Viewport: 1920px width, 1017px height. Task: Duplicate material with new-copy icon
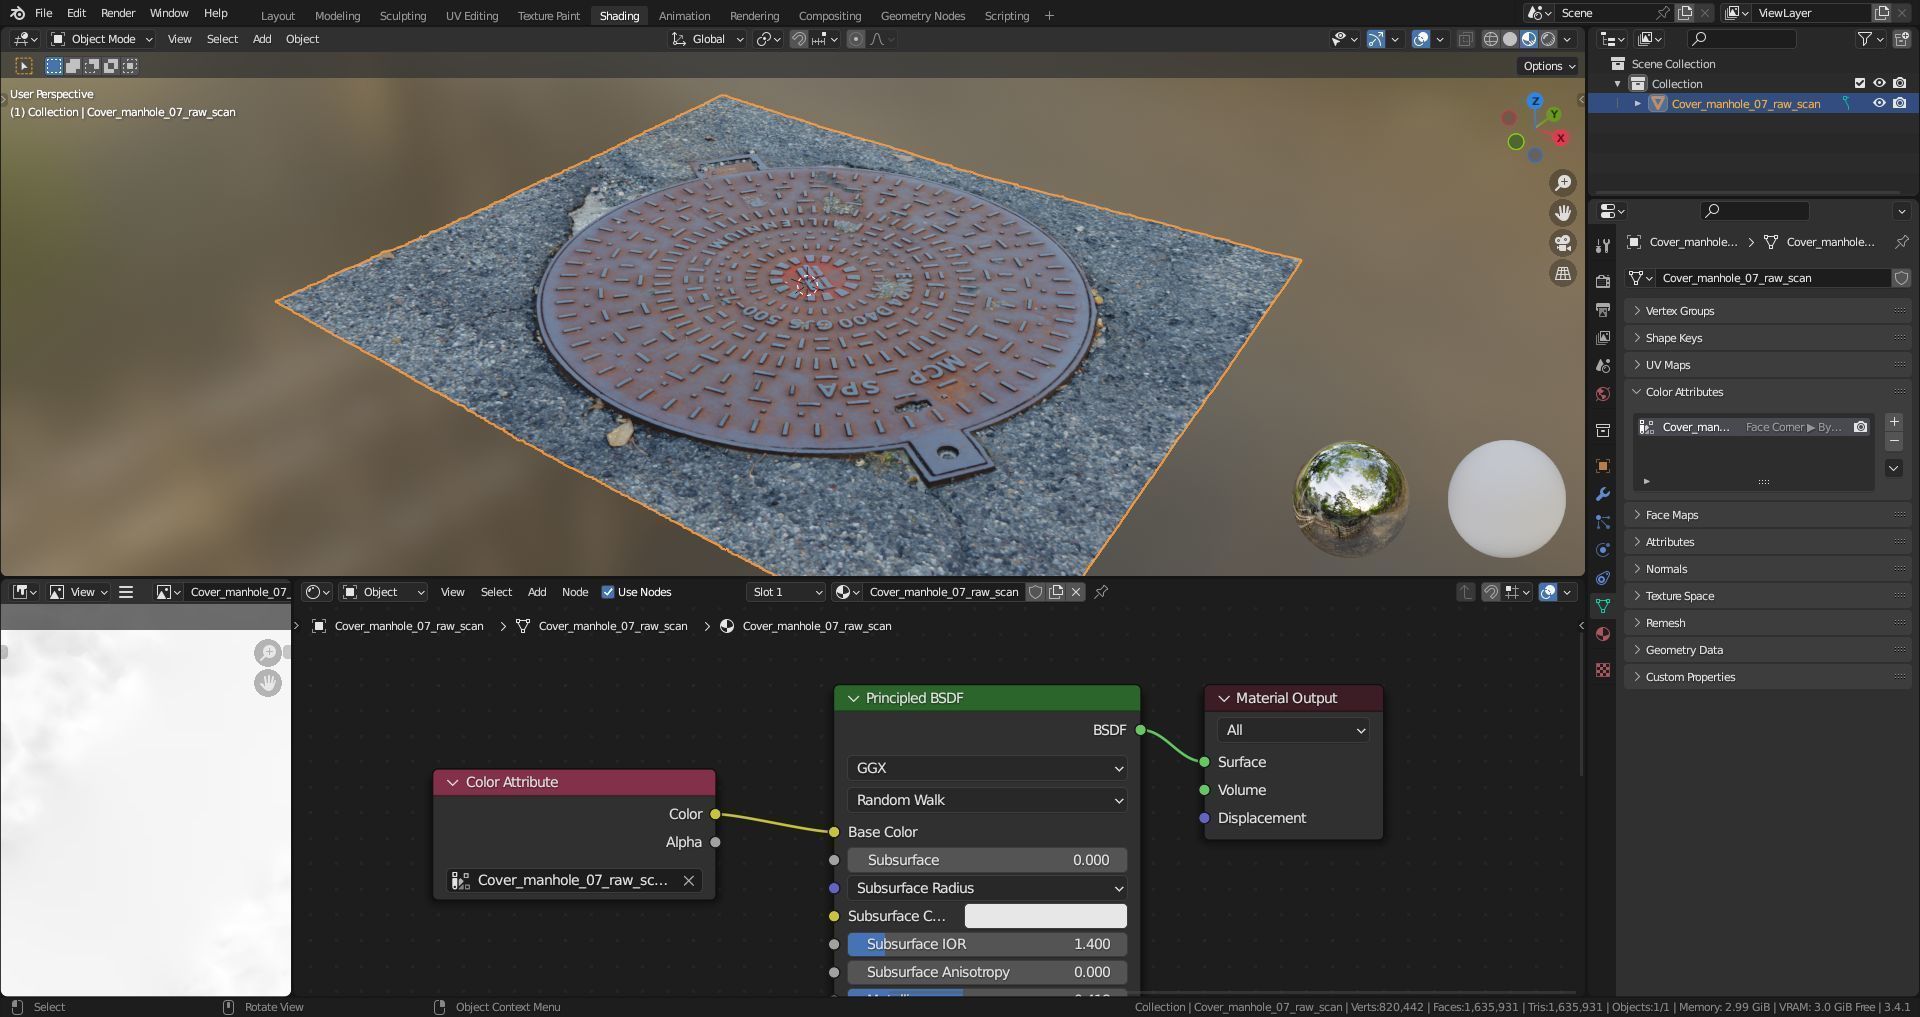1056,592
